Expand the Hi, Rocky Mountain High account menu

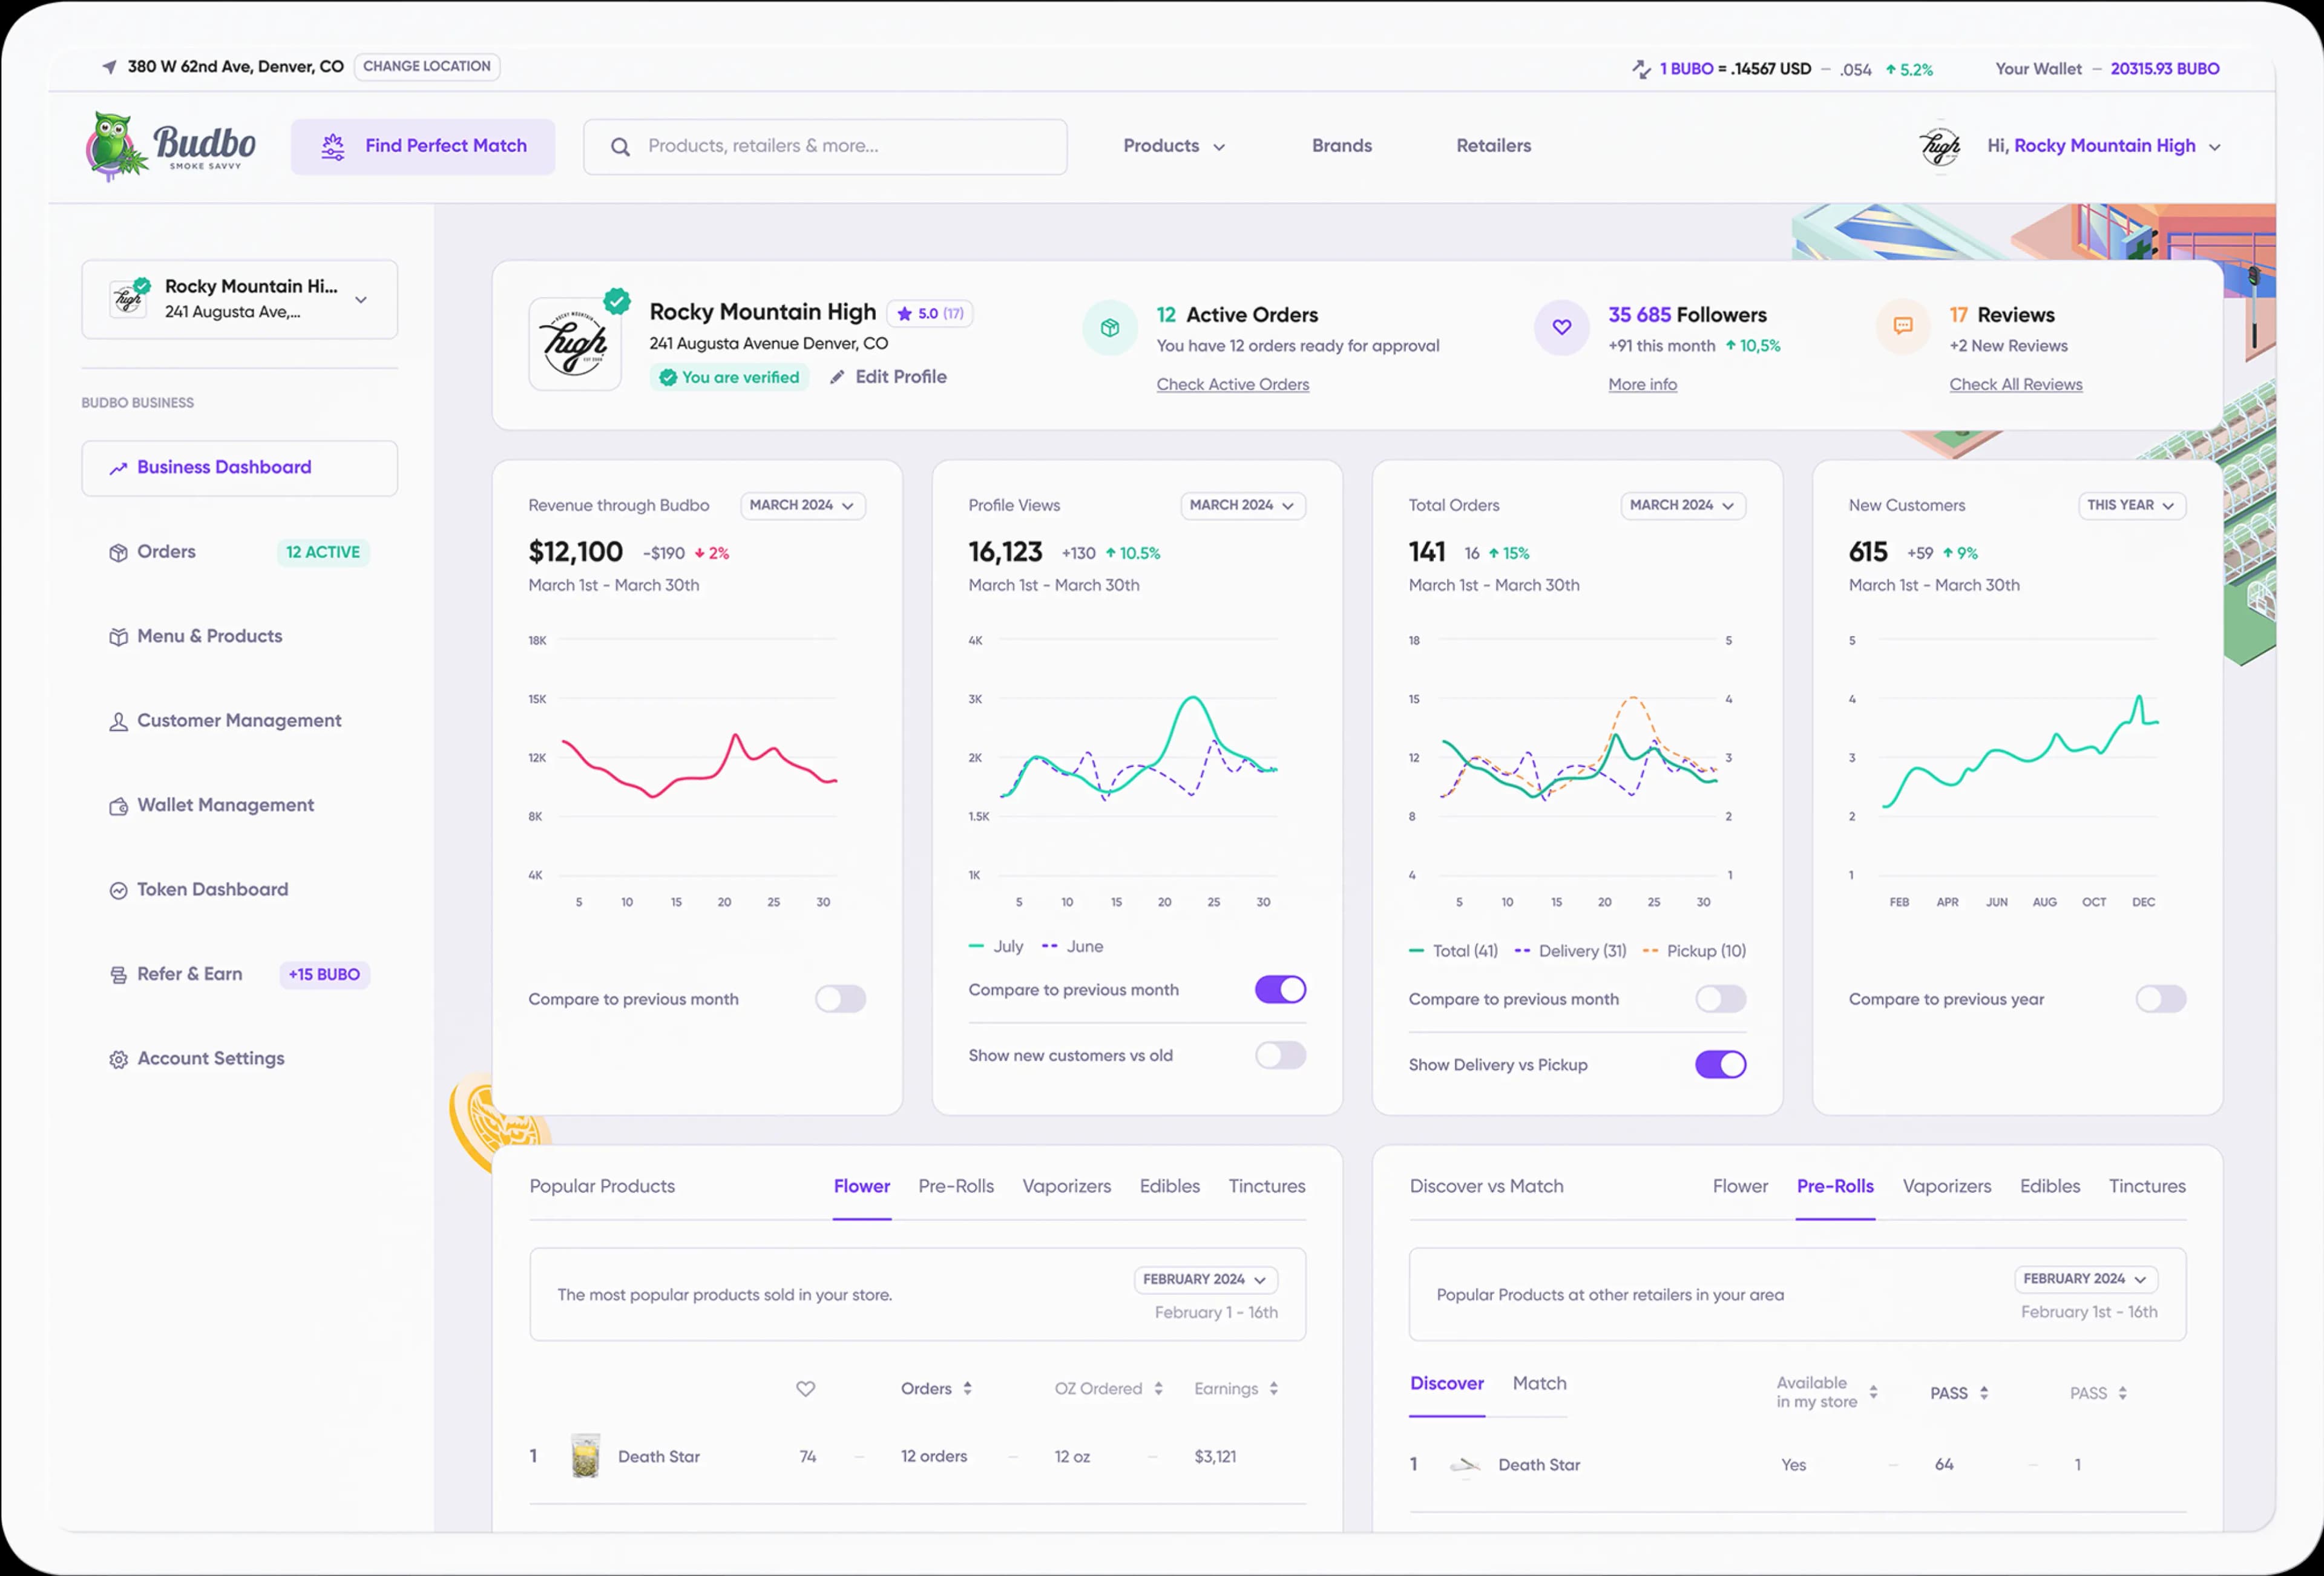[x=2104, y=146]
